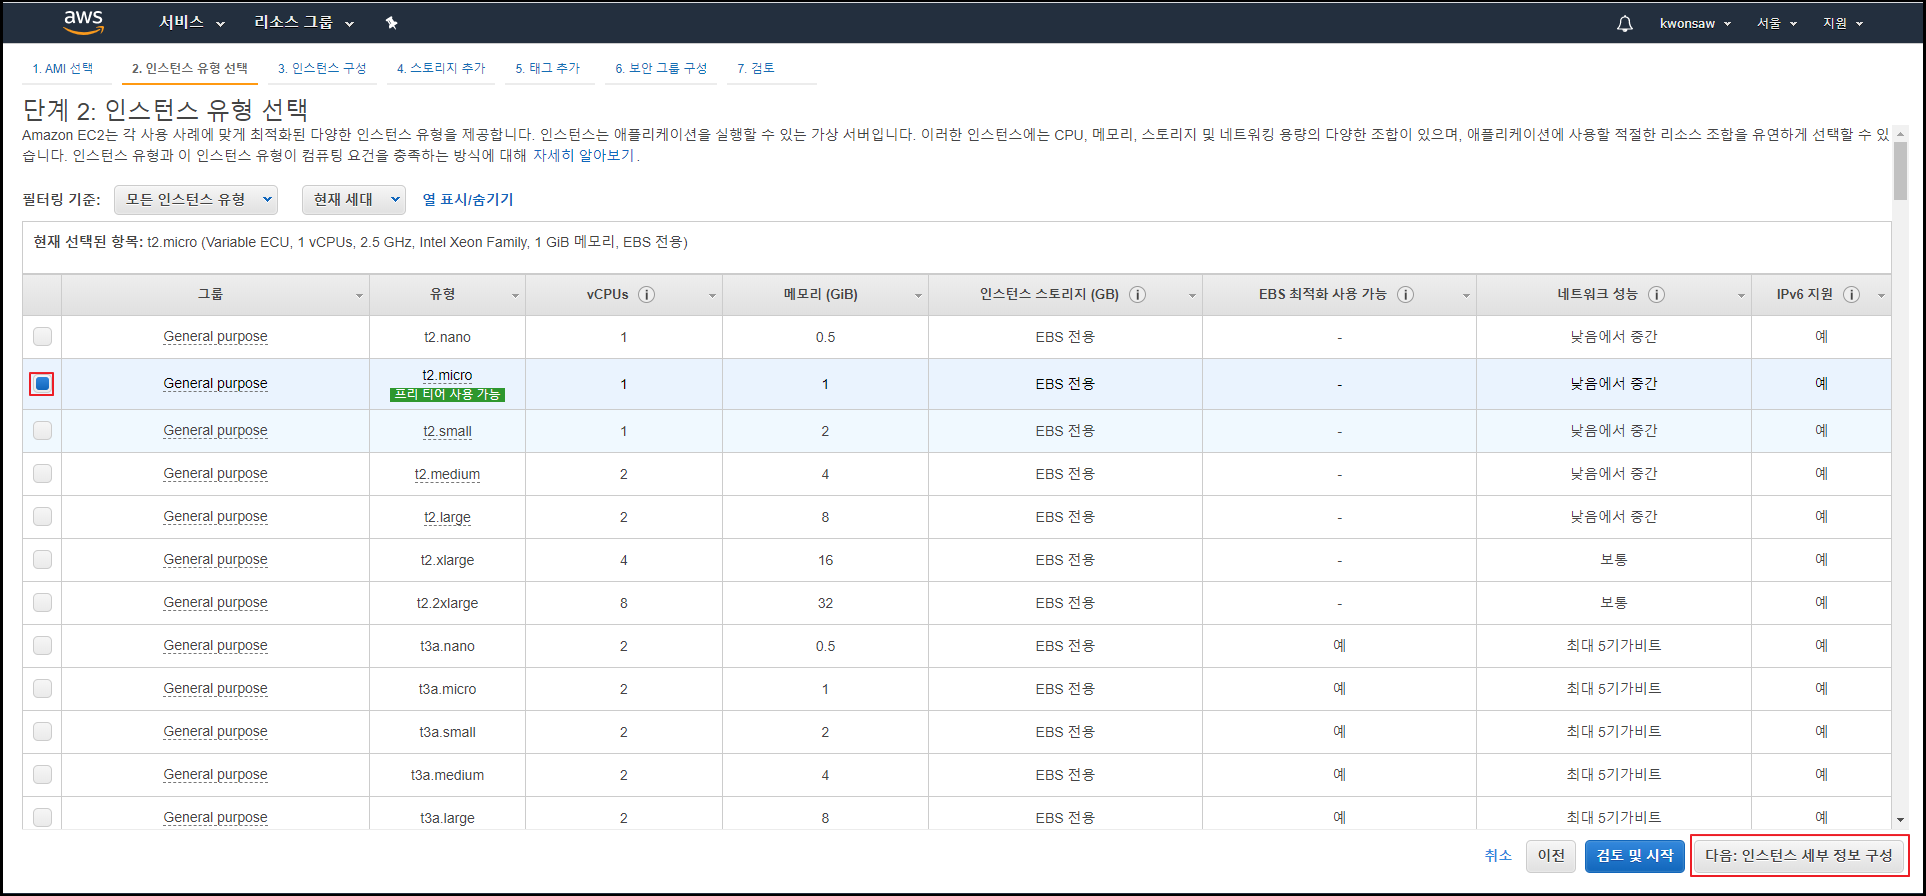Click the 자세히 알아보기 link
1926x896 pixels.
coord(584,155)
